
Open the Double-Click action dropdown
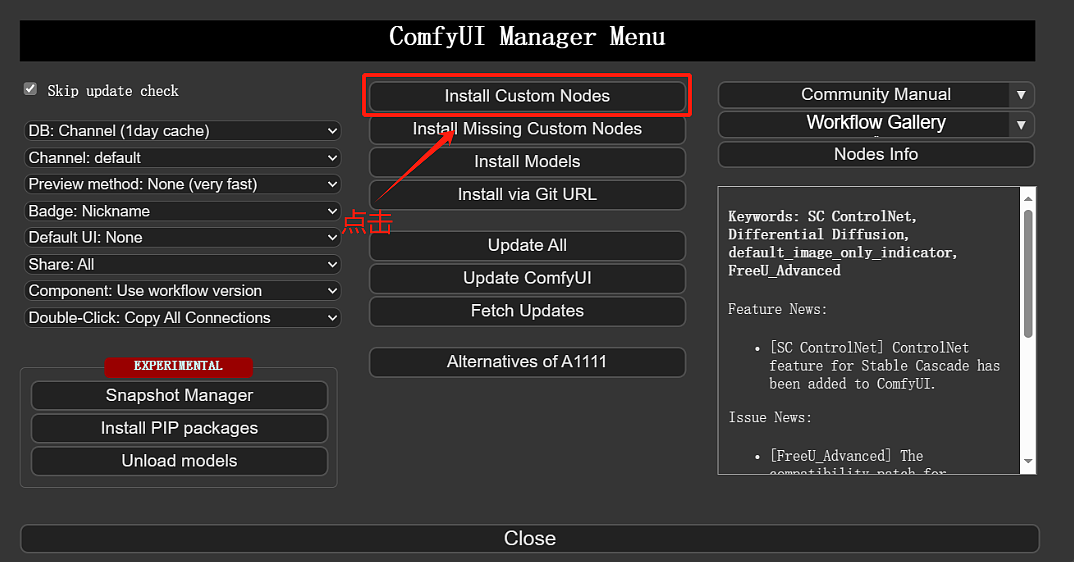point(182,318)
